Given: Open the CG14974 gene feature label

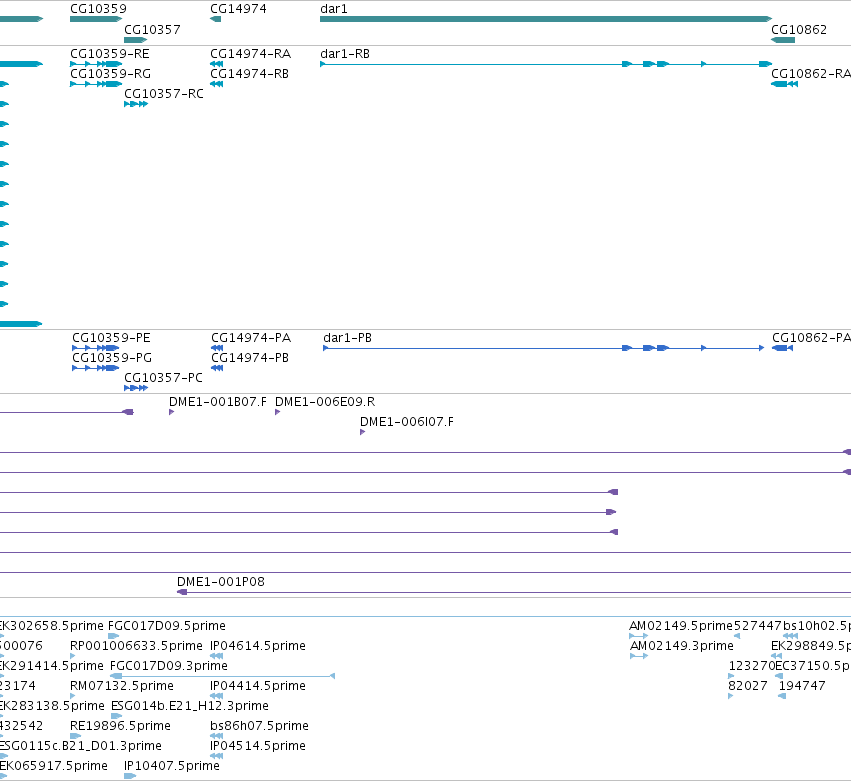Looking at the screenshot, I should pyautogui.click(x=238, y=9).
